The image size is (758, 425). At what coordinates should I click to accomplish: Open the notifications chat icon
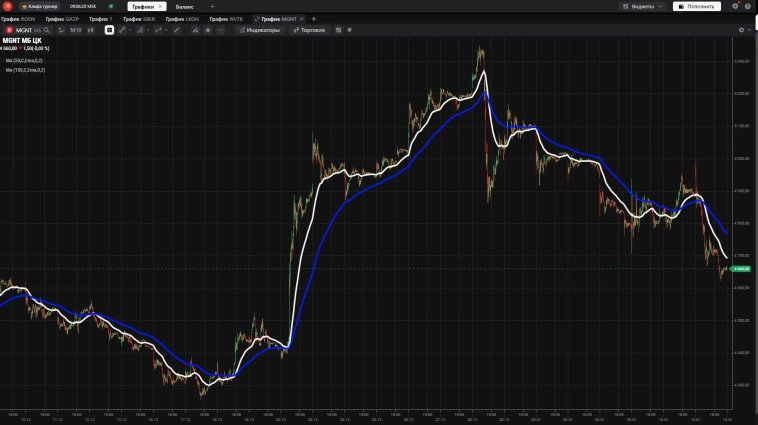[x=734, y=6]
